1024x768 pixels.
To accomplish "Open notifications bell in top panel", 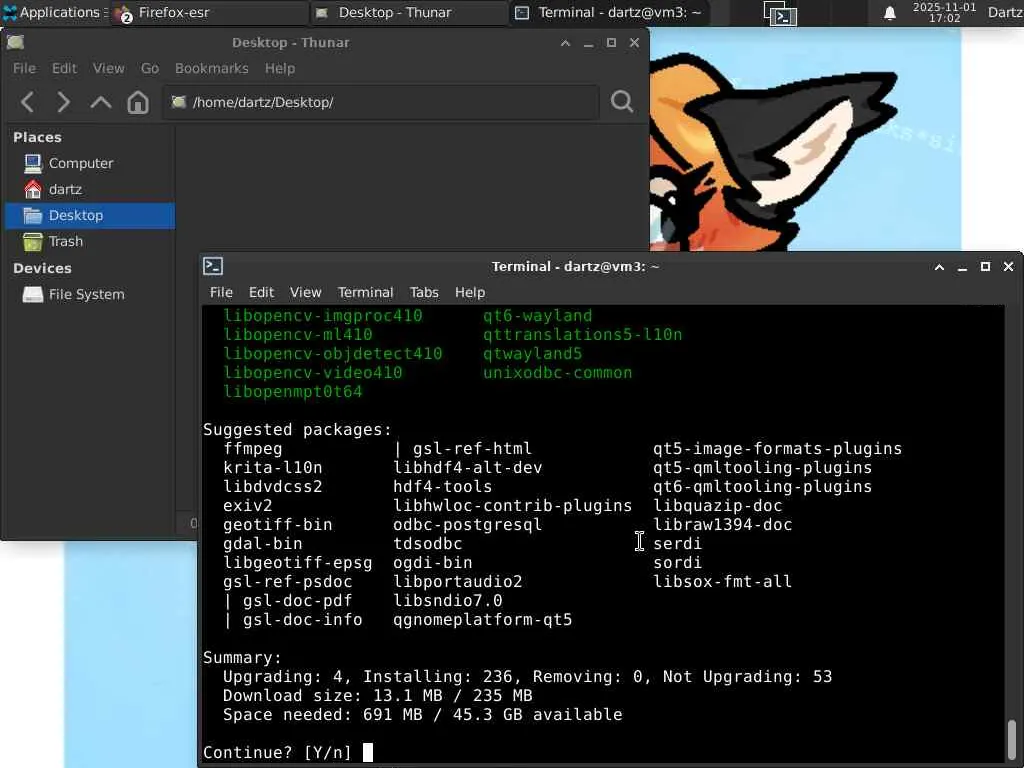I will pyautogui.click(x=889, y=13).
